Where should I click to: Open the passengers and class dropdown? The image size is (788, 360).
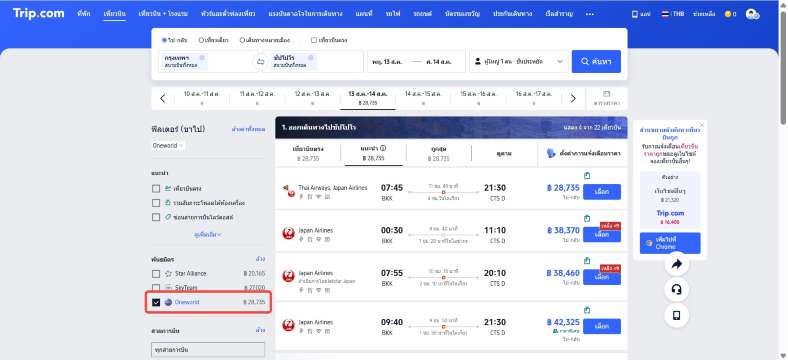tap(519, 61)
